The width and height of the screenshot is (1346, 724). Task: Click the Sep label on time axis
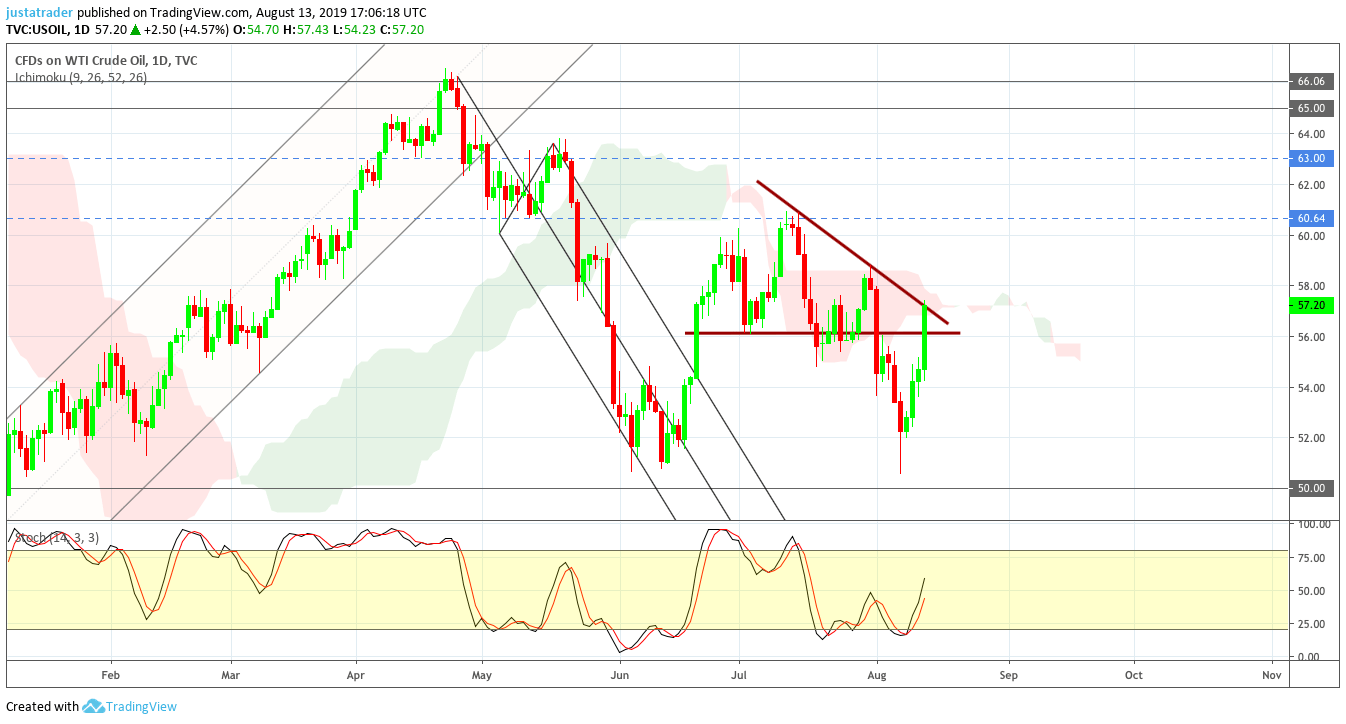click(1008, 675)
